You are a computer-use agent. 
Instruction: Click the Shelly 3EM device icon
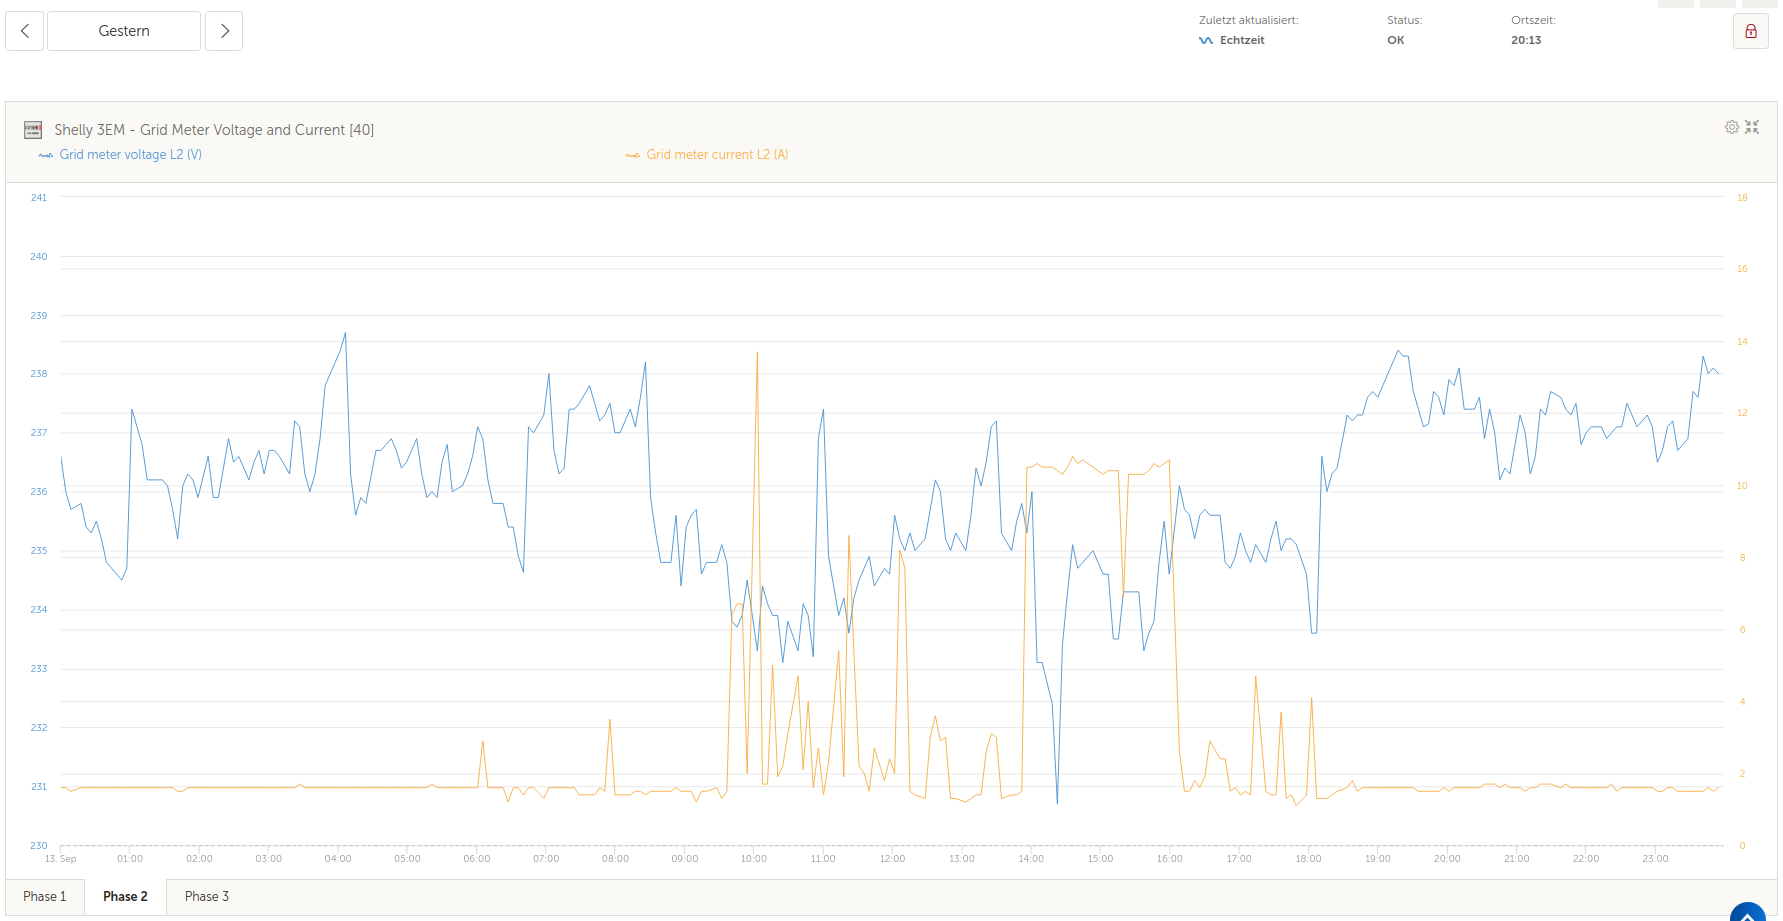33,130
